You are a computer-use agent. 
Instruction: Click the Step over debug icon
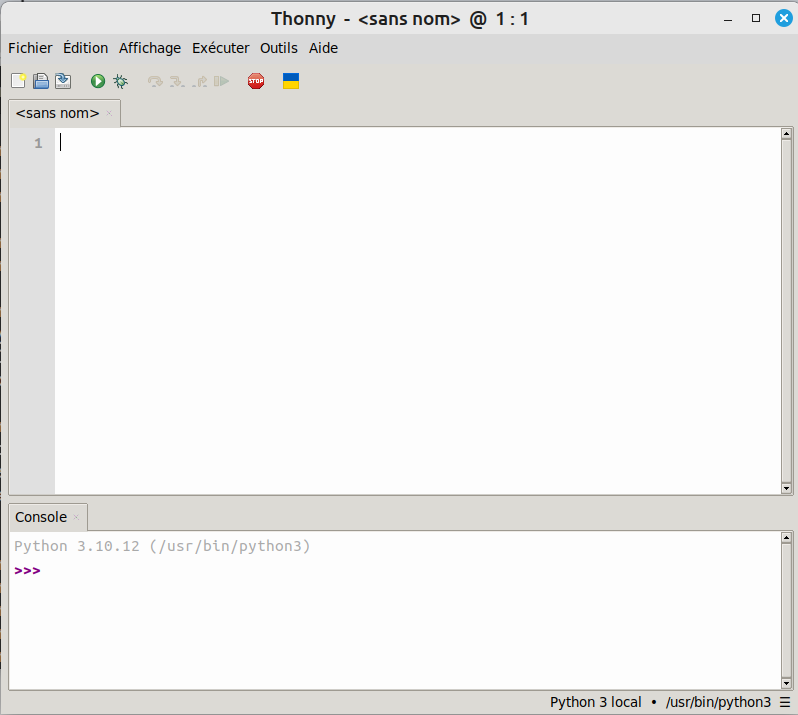coord(155,81)
